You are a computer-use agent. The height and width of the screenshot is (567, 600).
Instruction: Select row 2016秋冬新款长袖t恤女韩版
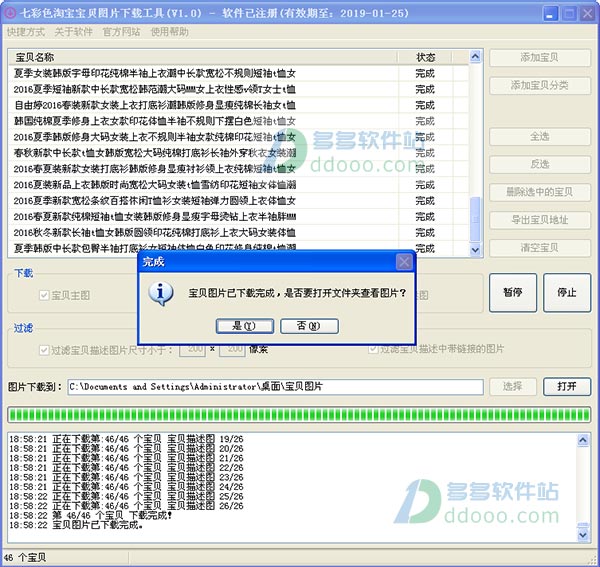238,233
